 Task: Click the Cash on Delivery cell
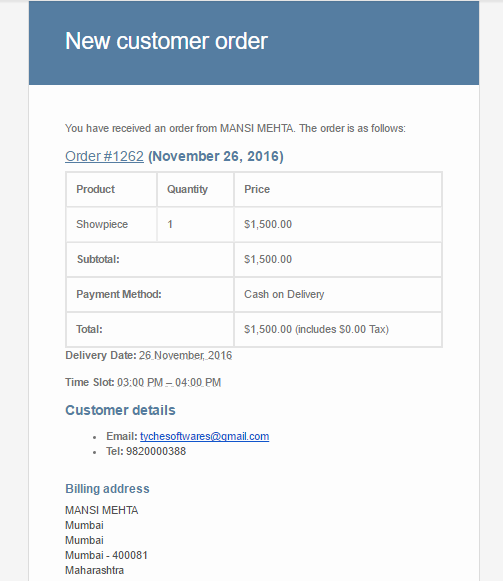338,294
